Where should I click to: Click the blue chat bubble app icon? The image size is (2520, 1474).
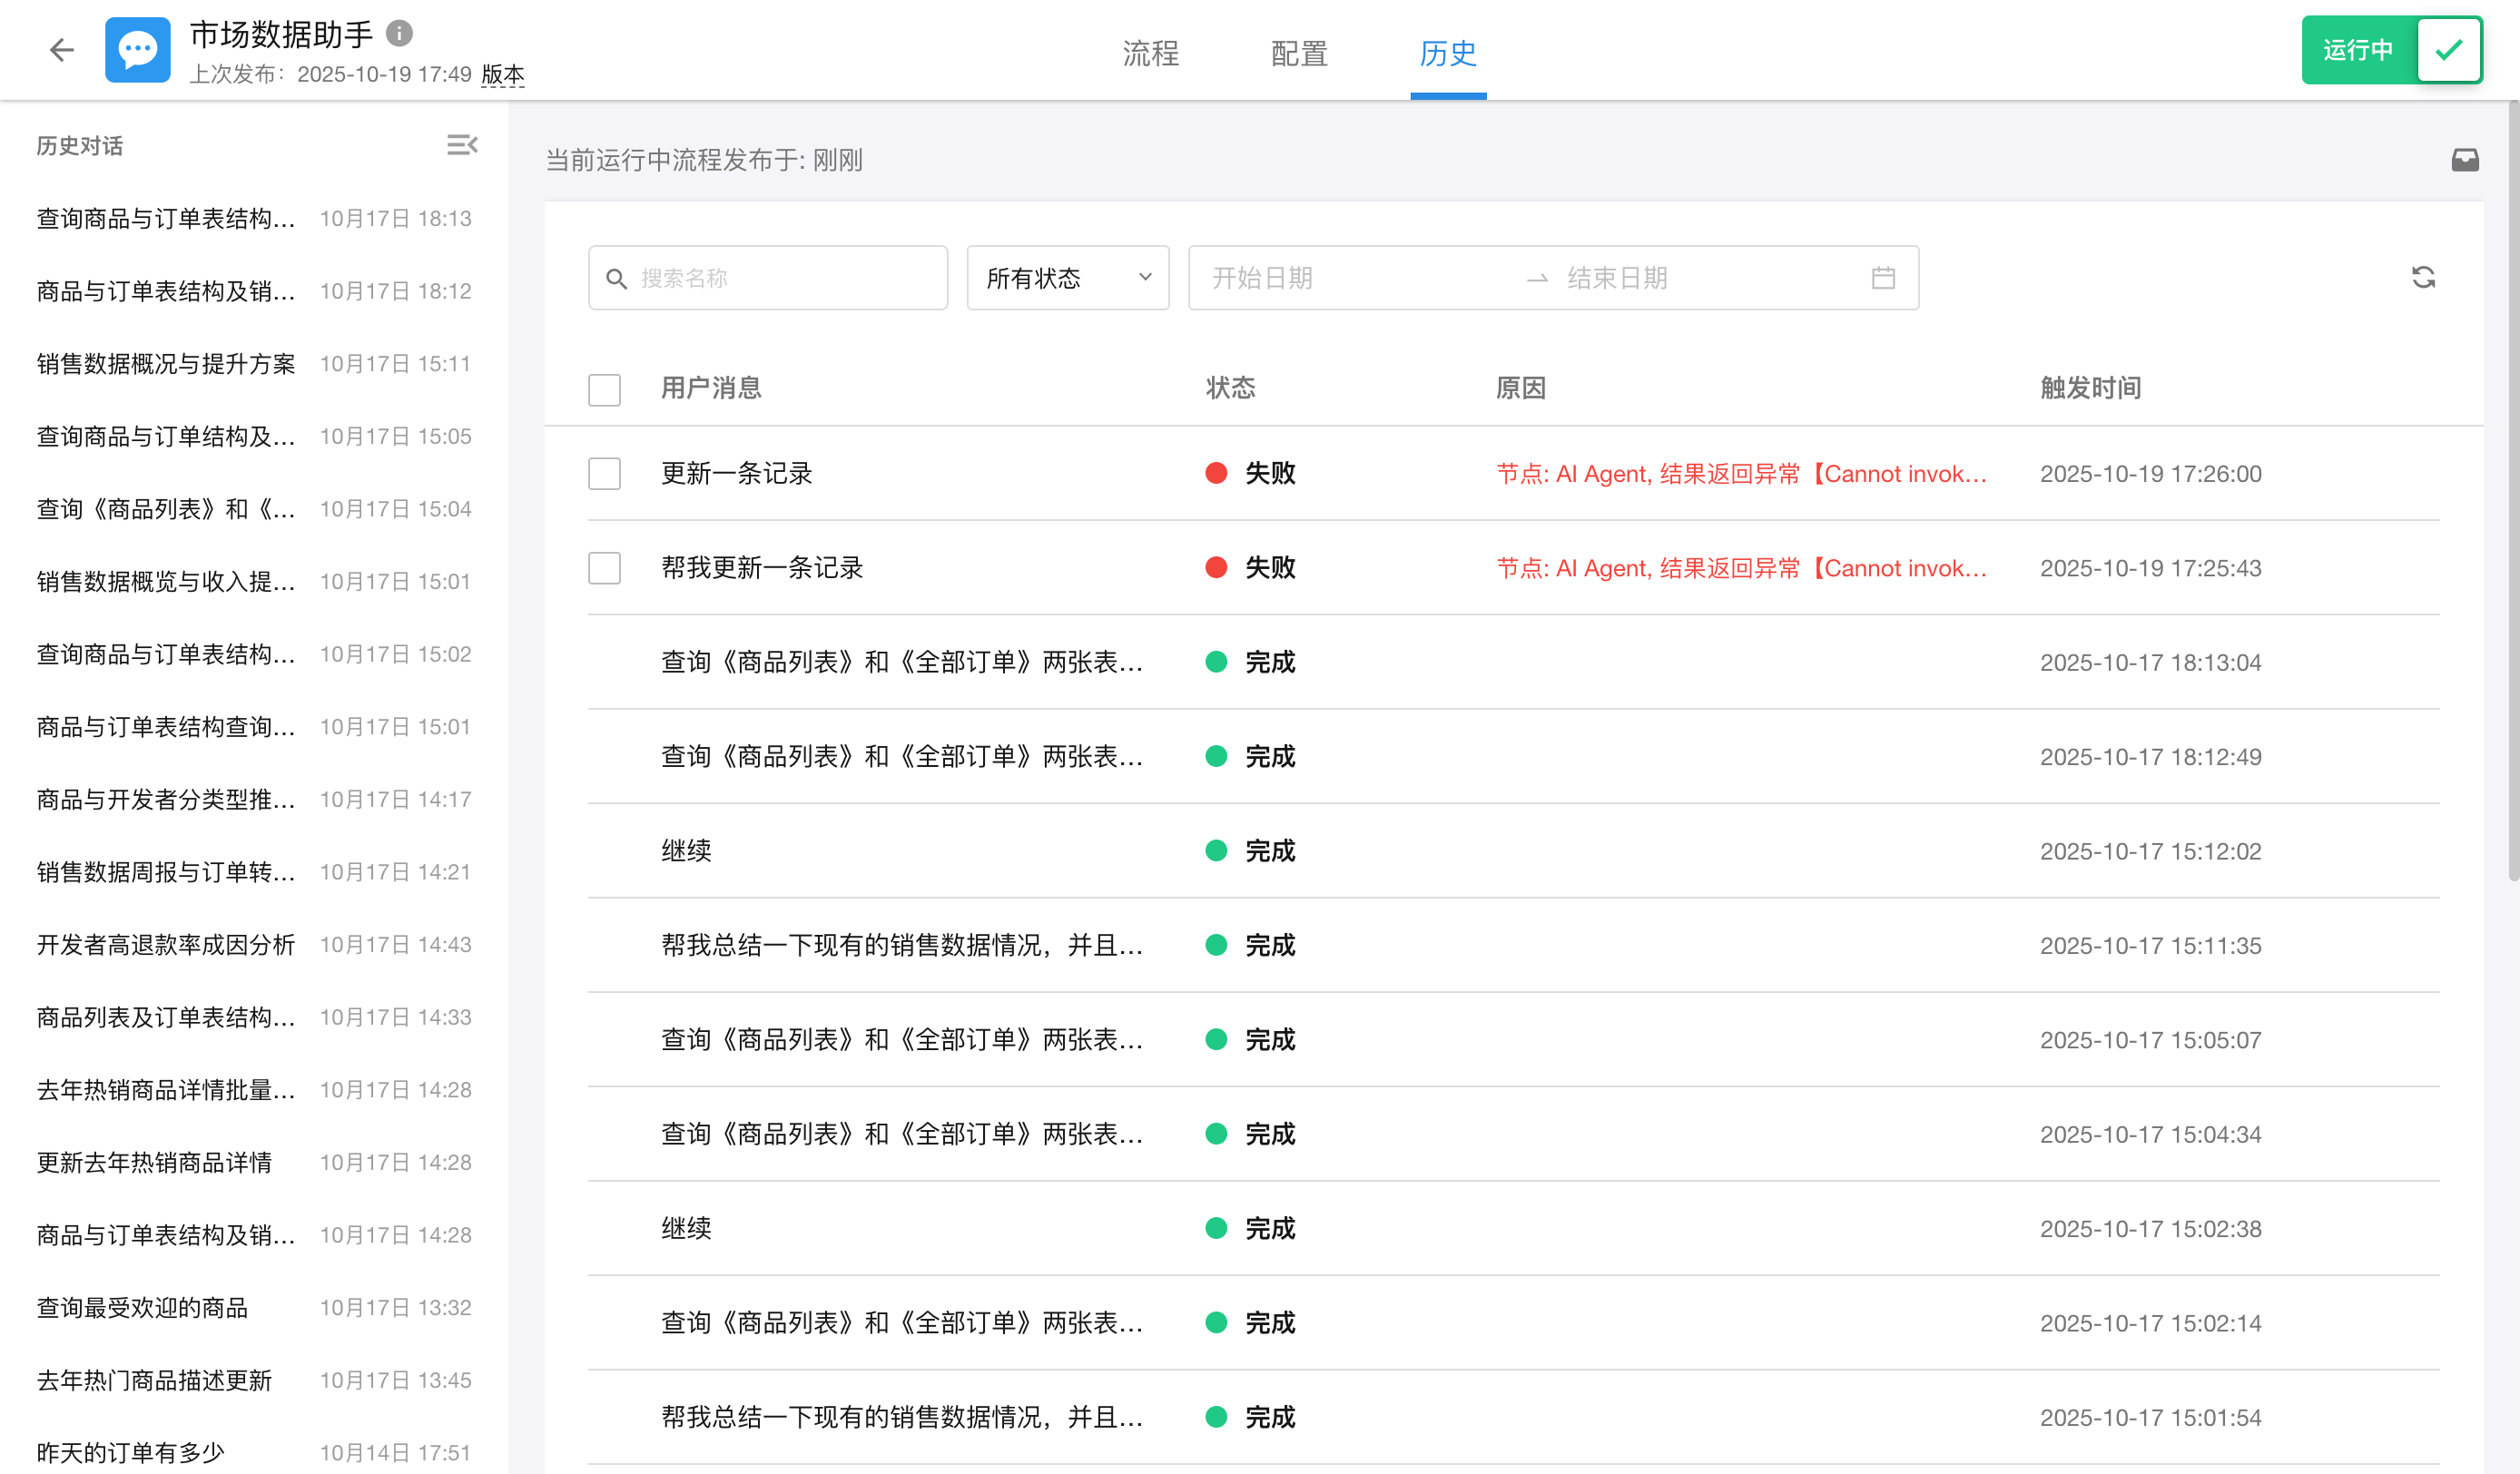[x=138, y=50]
